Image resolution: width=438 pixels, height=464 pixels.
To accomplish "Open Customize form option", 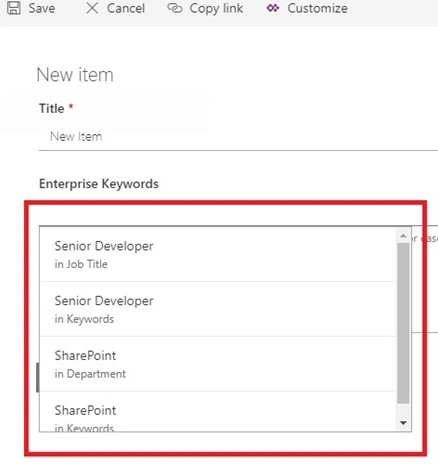I will [x=307, y=8].
